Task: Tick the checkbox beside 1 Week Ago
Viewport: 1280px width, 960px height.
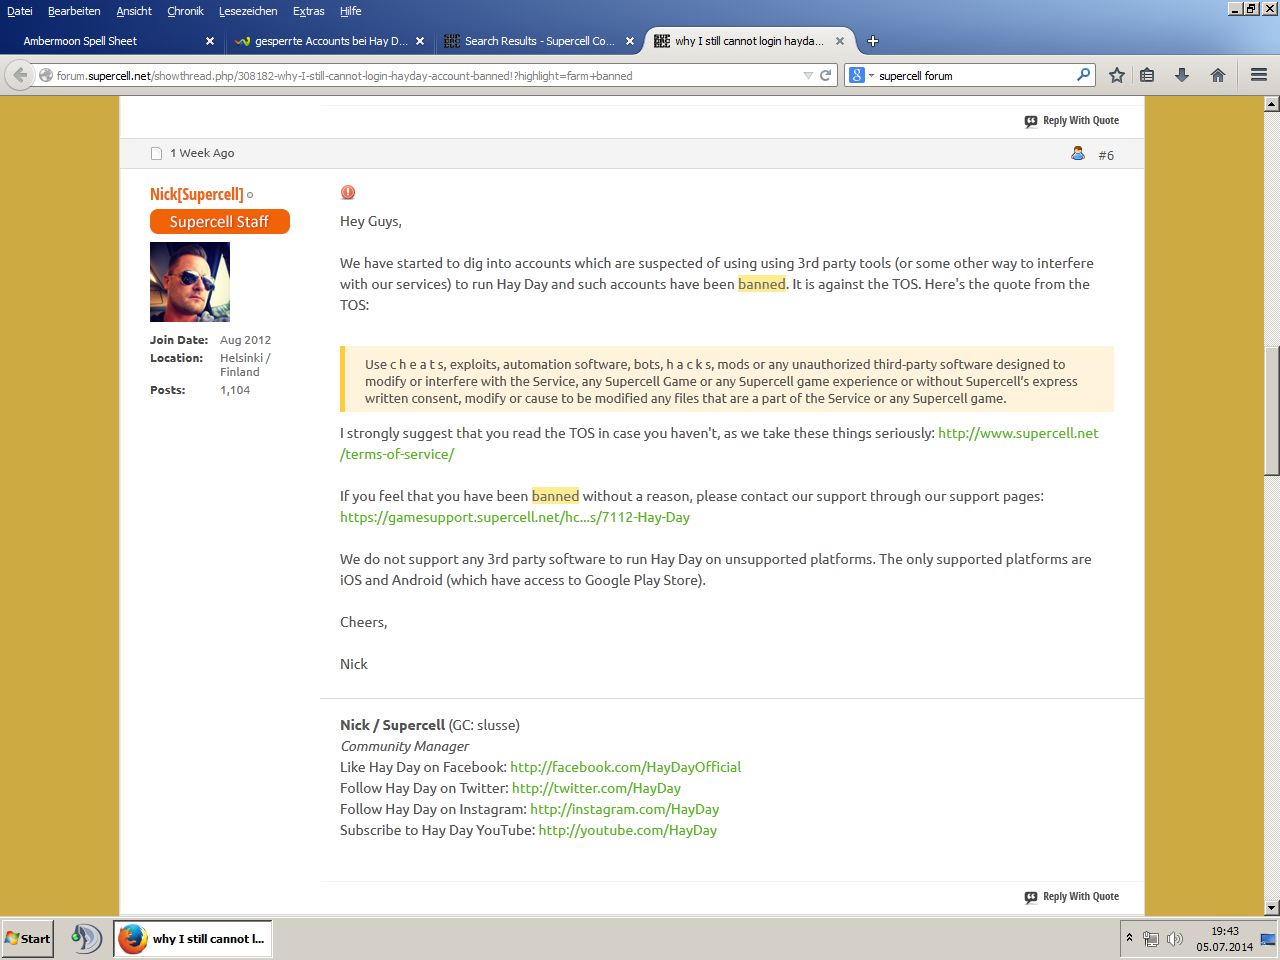Action: pyautogui.click(x=156, y=154)
